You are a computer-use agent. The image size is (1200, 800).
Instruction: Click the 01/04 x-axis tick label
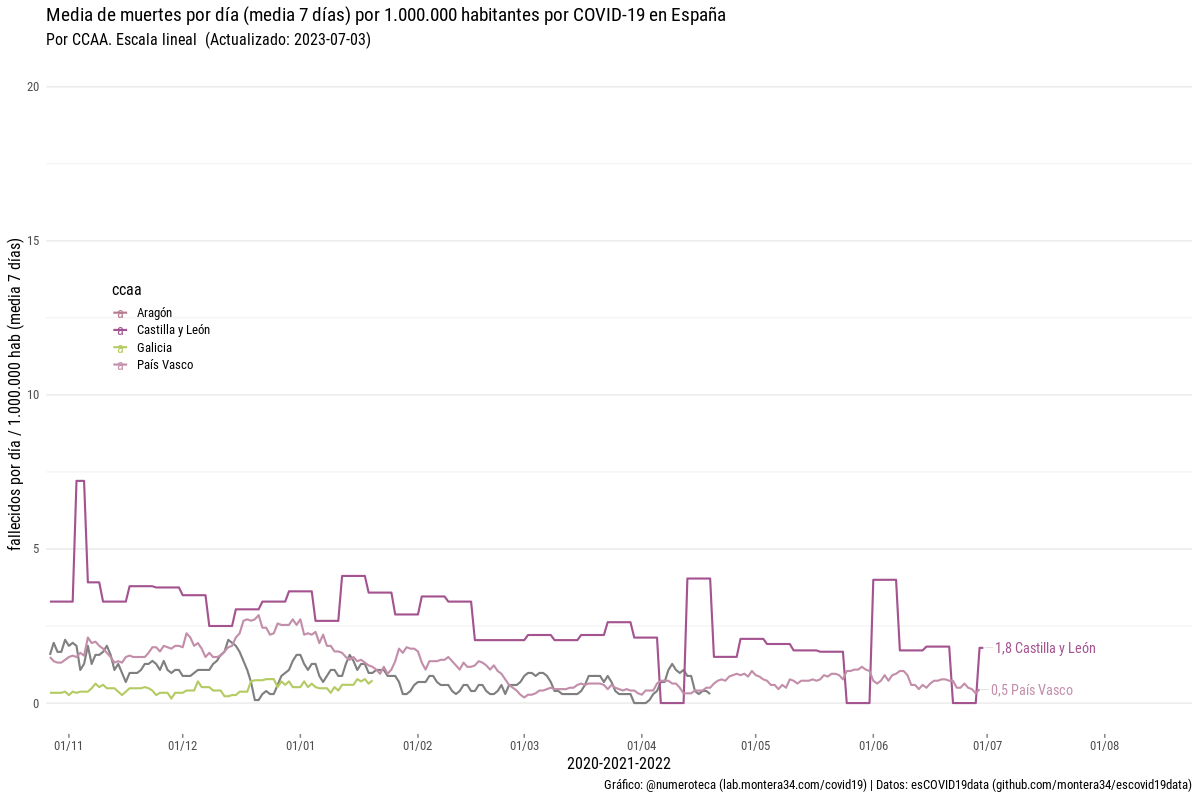pyautogui.click(x=641, y=745)
